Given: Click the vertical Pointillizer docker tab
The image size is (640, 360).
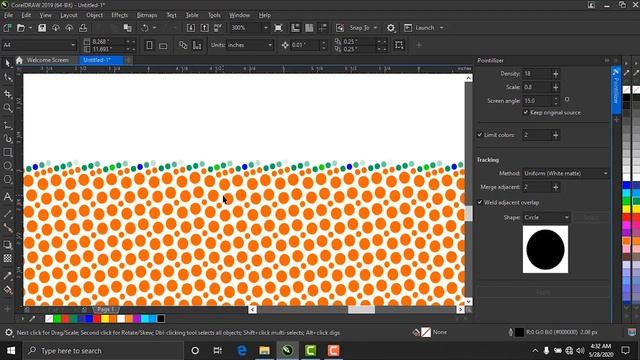Looking at the screenshot, I should (x=616, y=89).
